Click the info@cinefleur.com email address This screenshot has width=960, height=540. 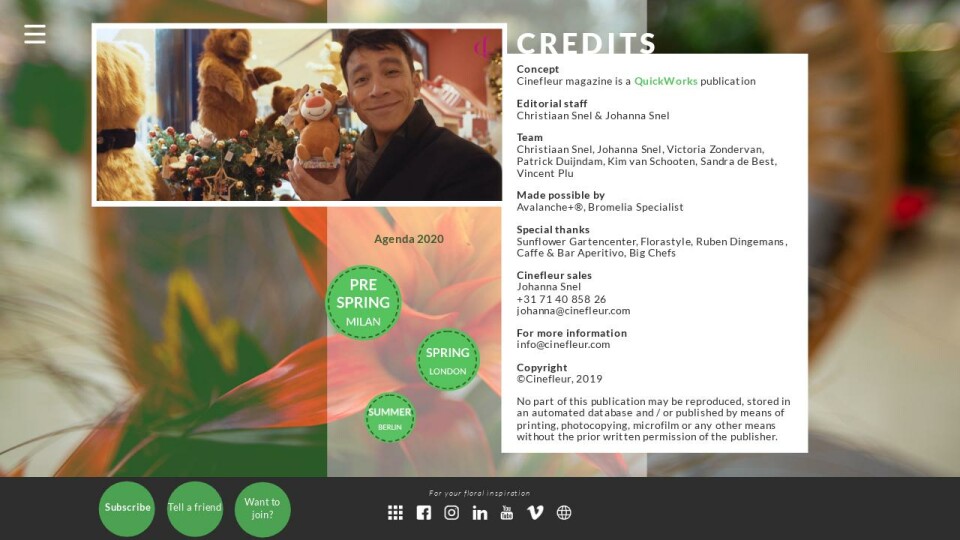tap(563, 344)
